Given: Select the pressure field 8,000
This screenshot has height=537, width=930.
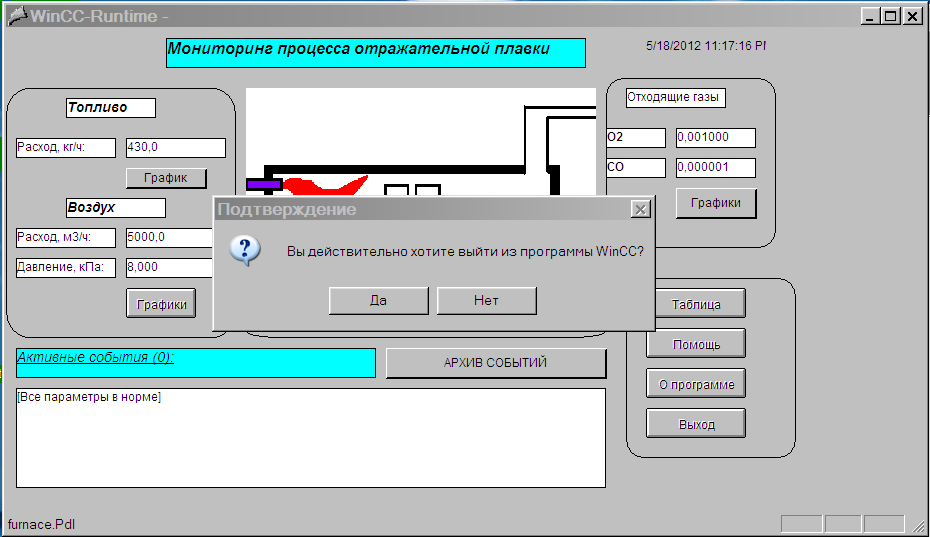Looking at the screenshot, I should pos(170,268).
